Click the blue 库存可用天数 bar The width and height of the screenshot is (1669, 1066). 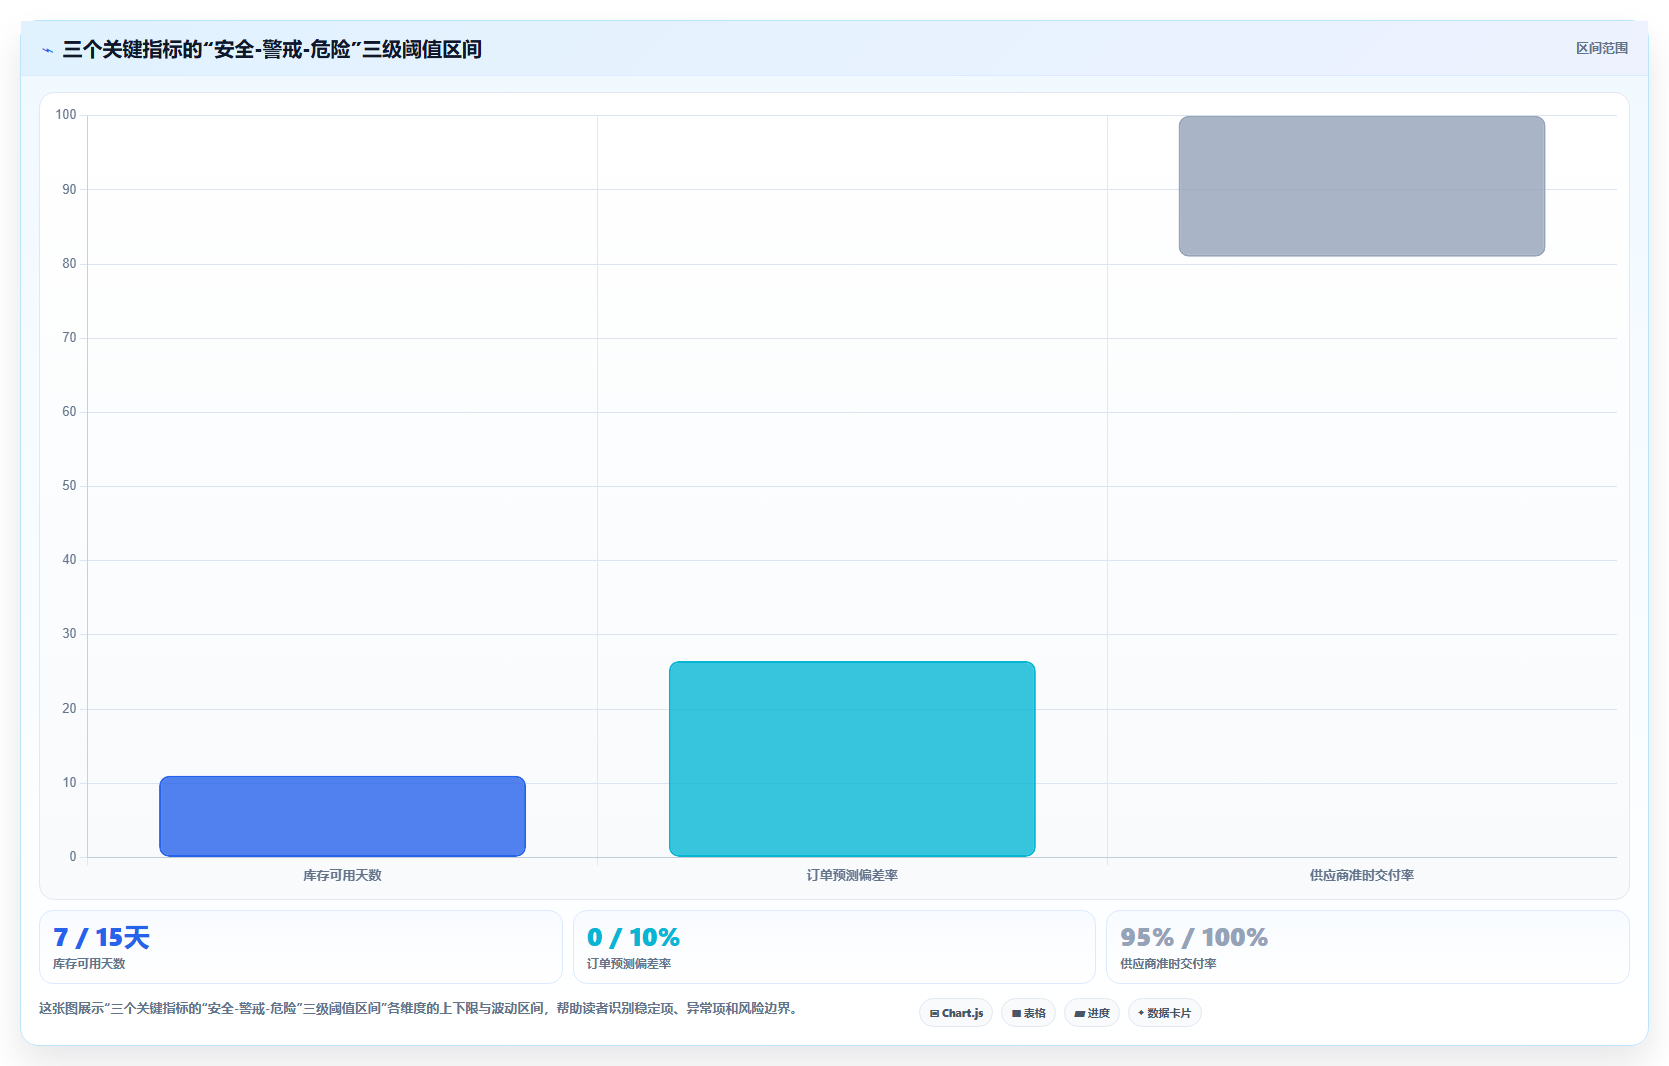(x=342, y=816)
